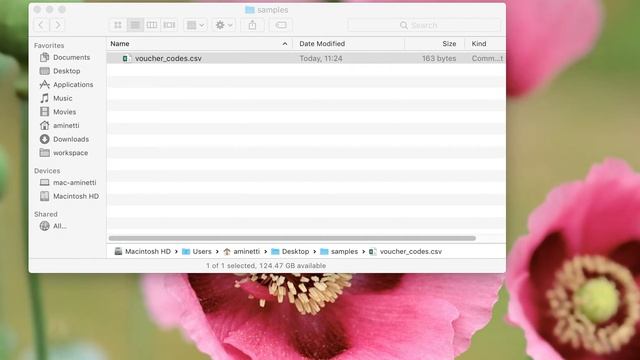
Task: Select voucher_codes.csv file row
Action: (306, 58)
